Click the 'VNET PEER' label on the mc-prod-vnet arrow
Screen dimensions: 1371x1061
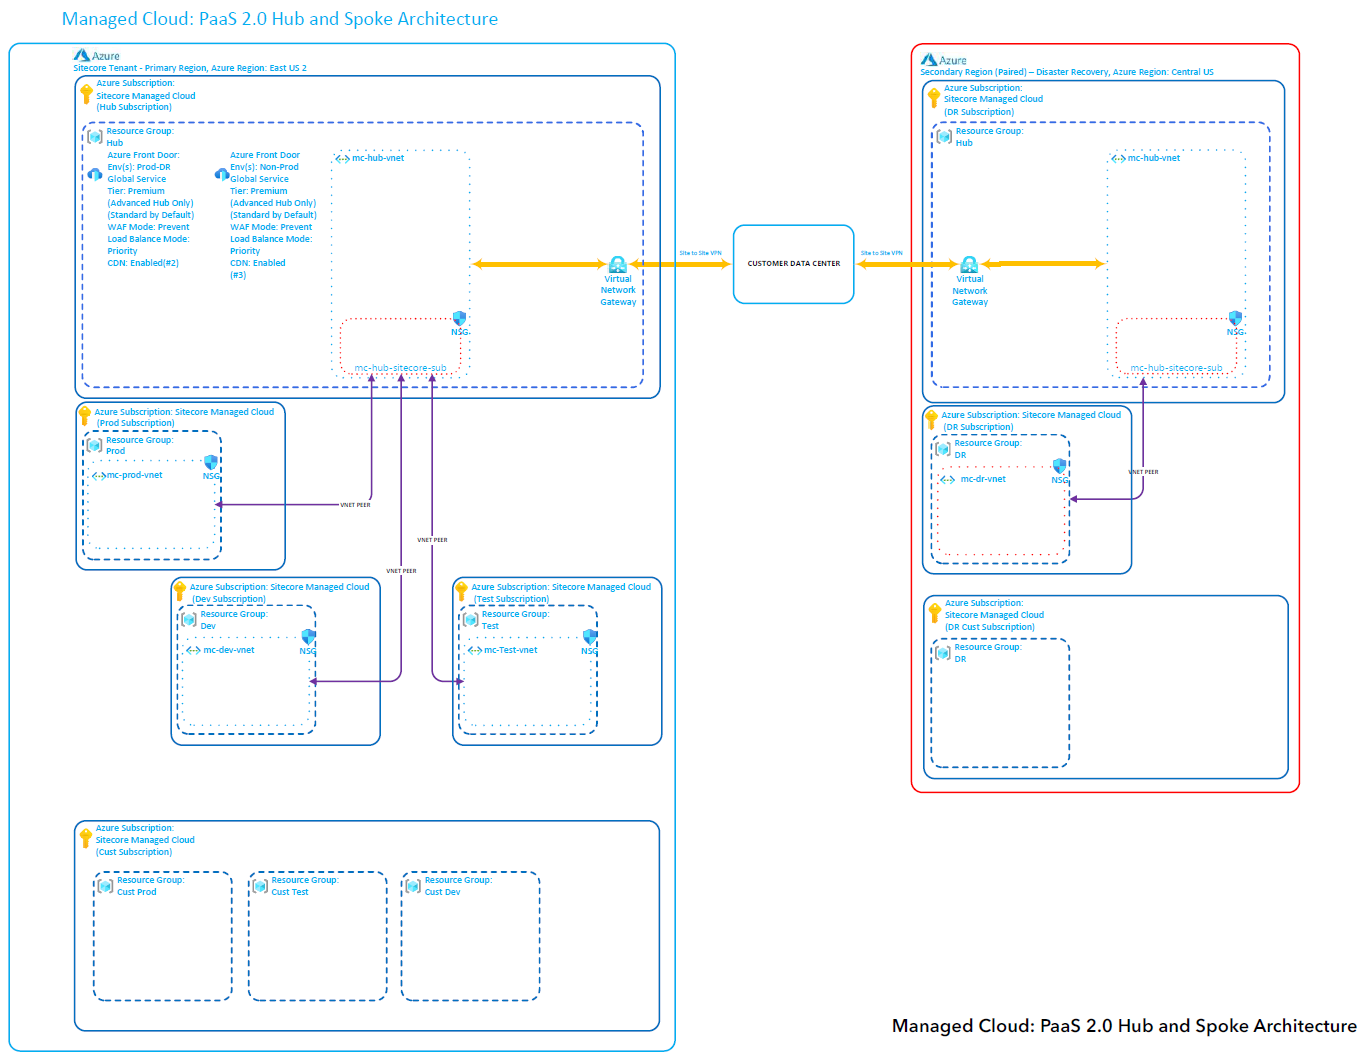tap(355, 505)
